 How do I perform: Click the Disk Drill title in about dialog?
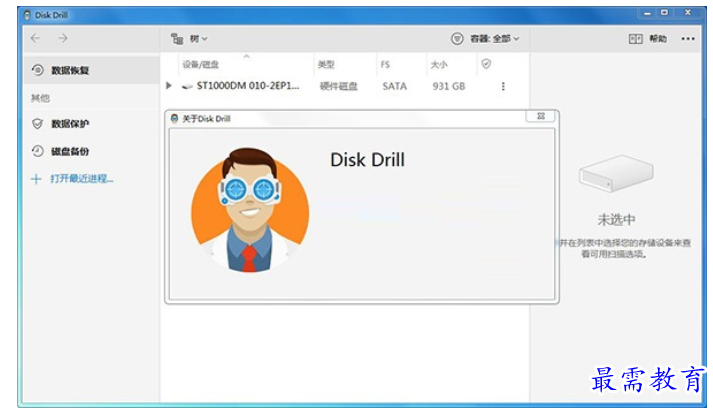point(367,160)
